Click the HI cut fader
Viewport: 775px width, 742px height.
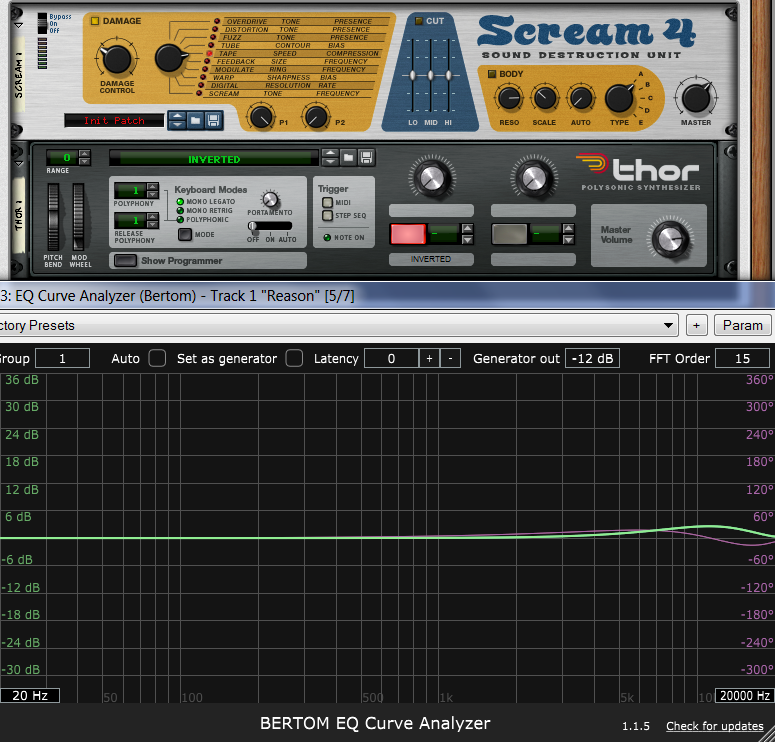[448, 76]
